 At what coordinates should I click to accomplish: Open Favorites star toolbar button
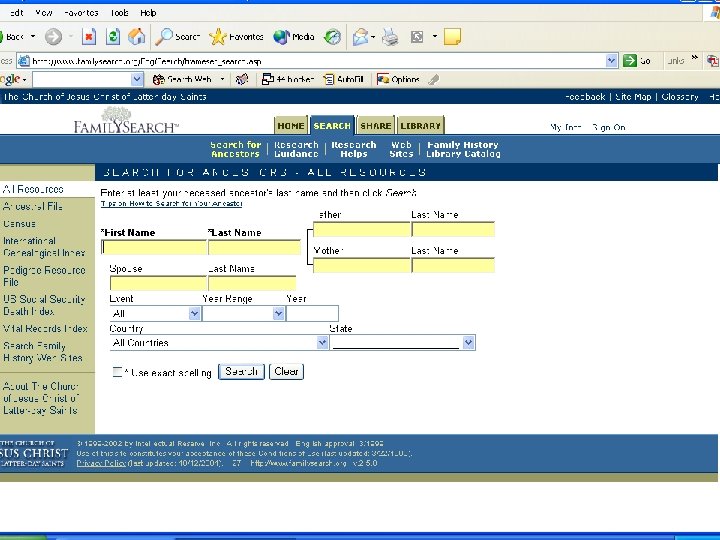236,37
